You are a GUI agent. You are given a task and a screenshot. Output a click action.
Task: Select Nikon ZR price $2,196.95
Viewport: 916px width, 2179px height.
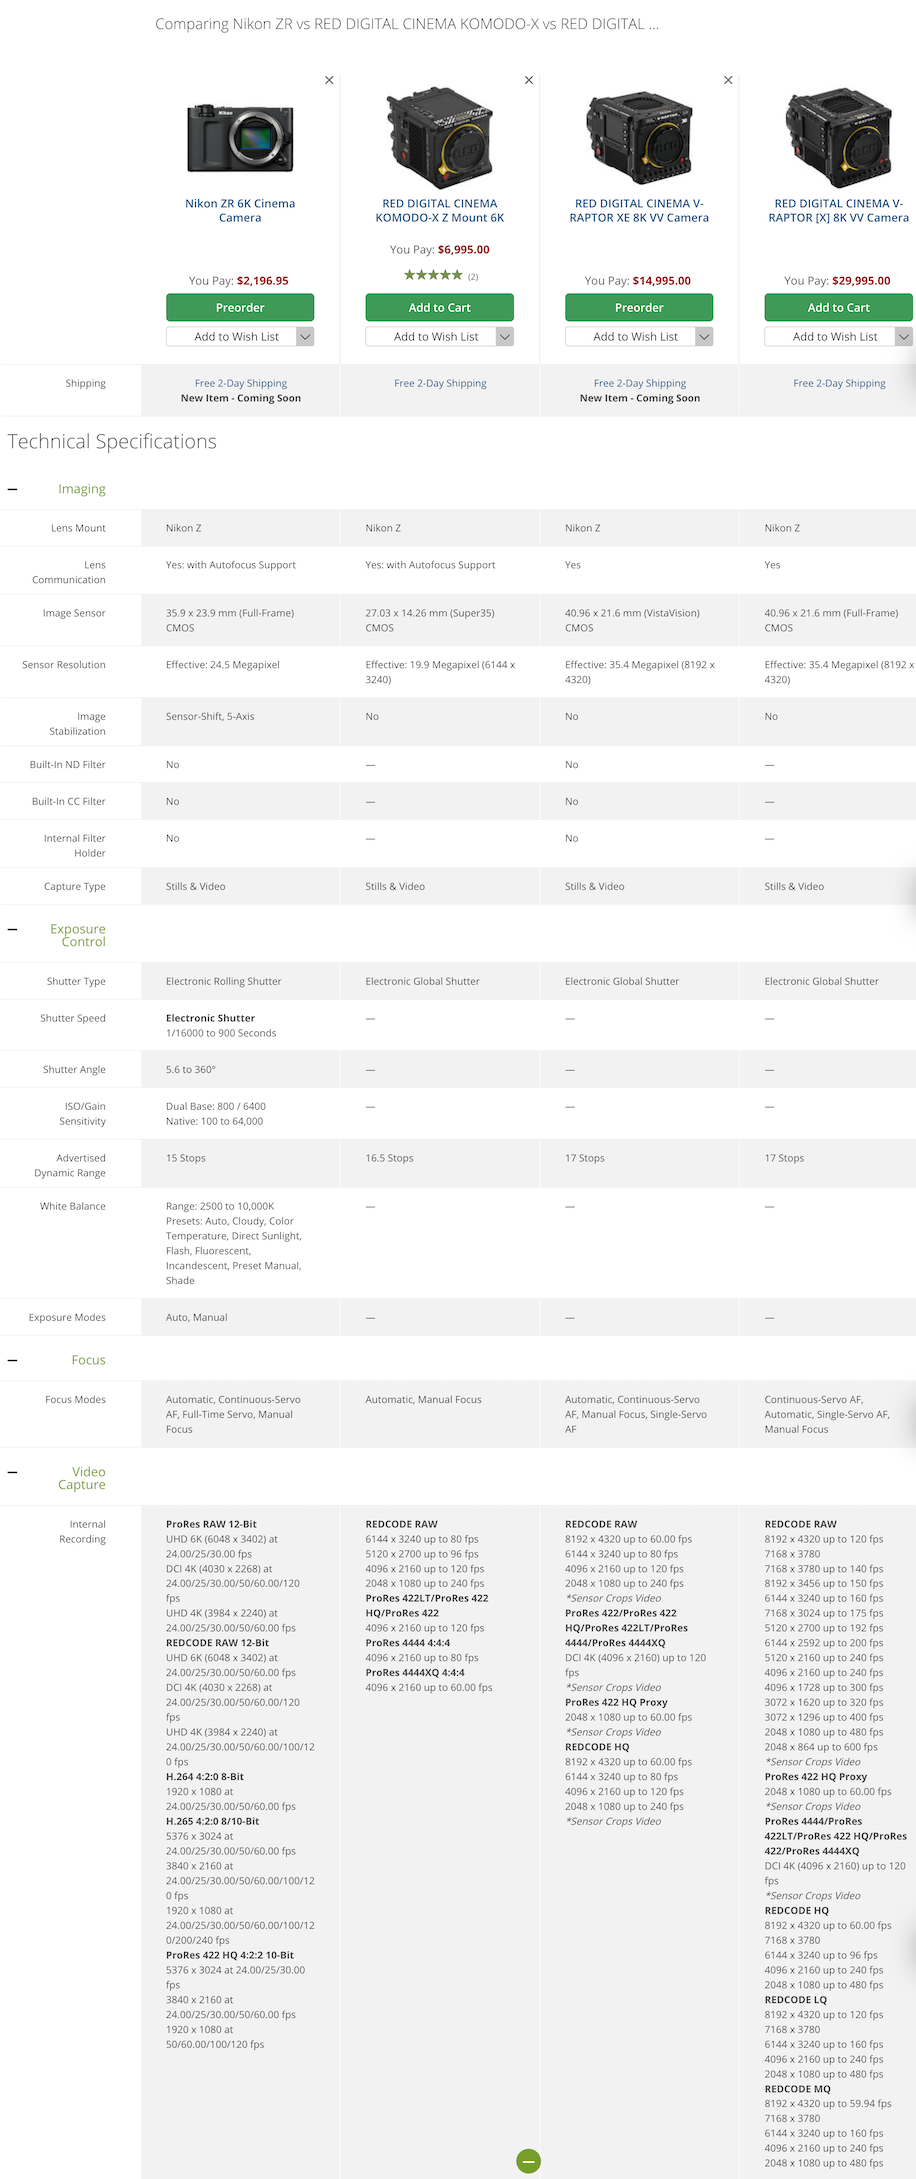[x=263, y=281]
